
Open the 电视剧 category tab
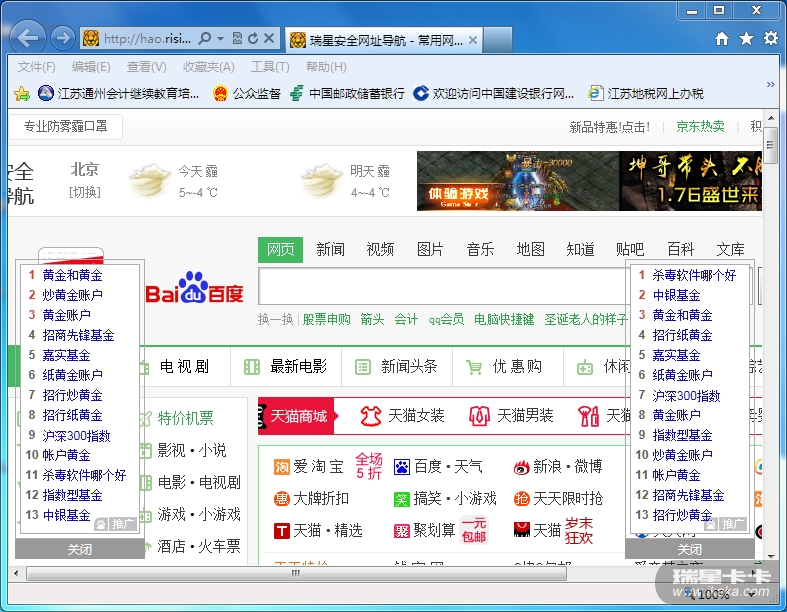[185, 367]
